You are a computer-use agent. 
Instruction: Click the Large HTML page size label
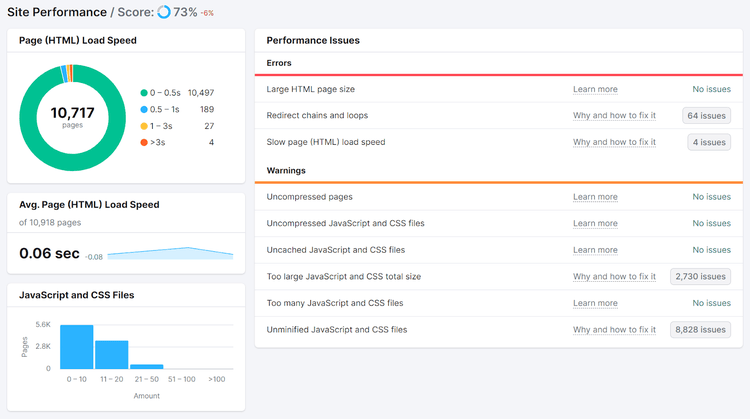click(310, 89)
